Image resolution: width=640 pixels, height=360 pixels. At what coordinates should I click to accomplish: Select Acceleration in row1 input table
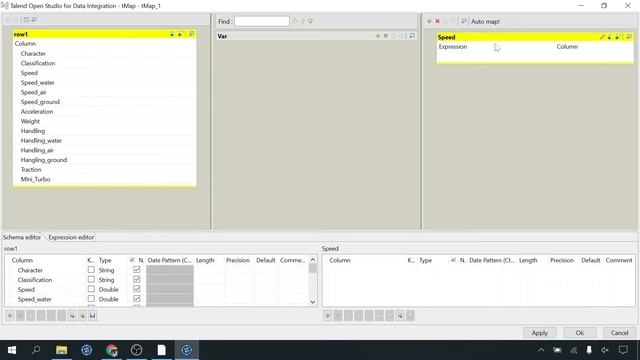[37, 111]
